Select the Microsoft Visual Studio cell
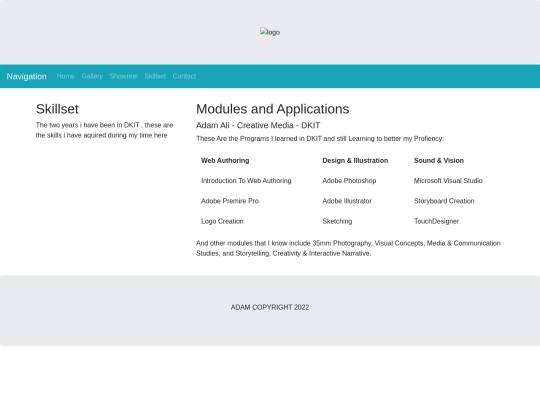This screenshot has width=540, height=405. [x=448, y=181]
